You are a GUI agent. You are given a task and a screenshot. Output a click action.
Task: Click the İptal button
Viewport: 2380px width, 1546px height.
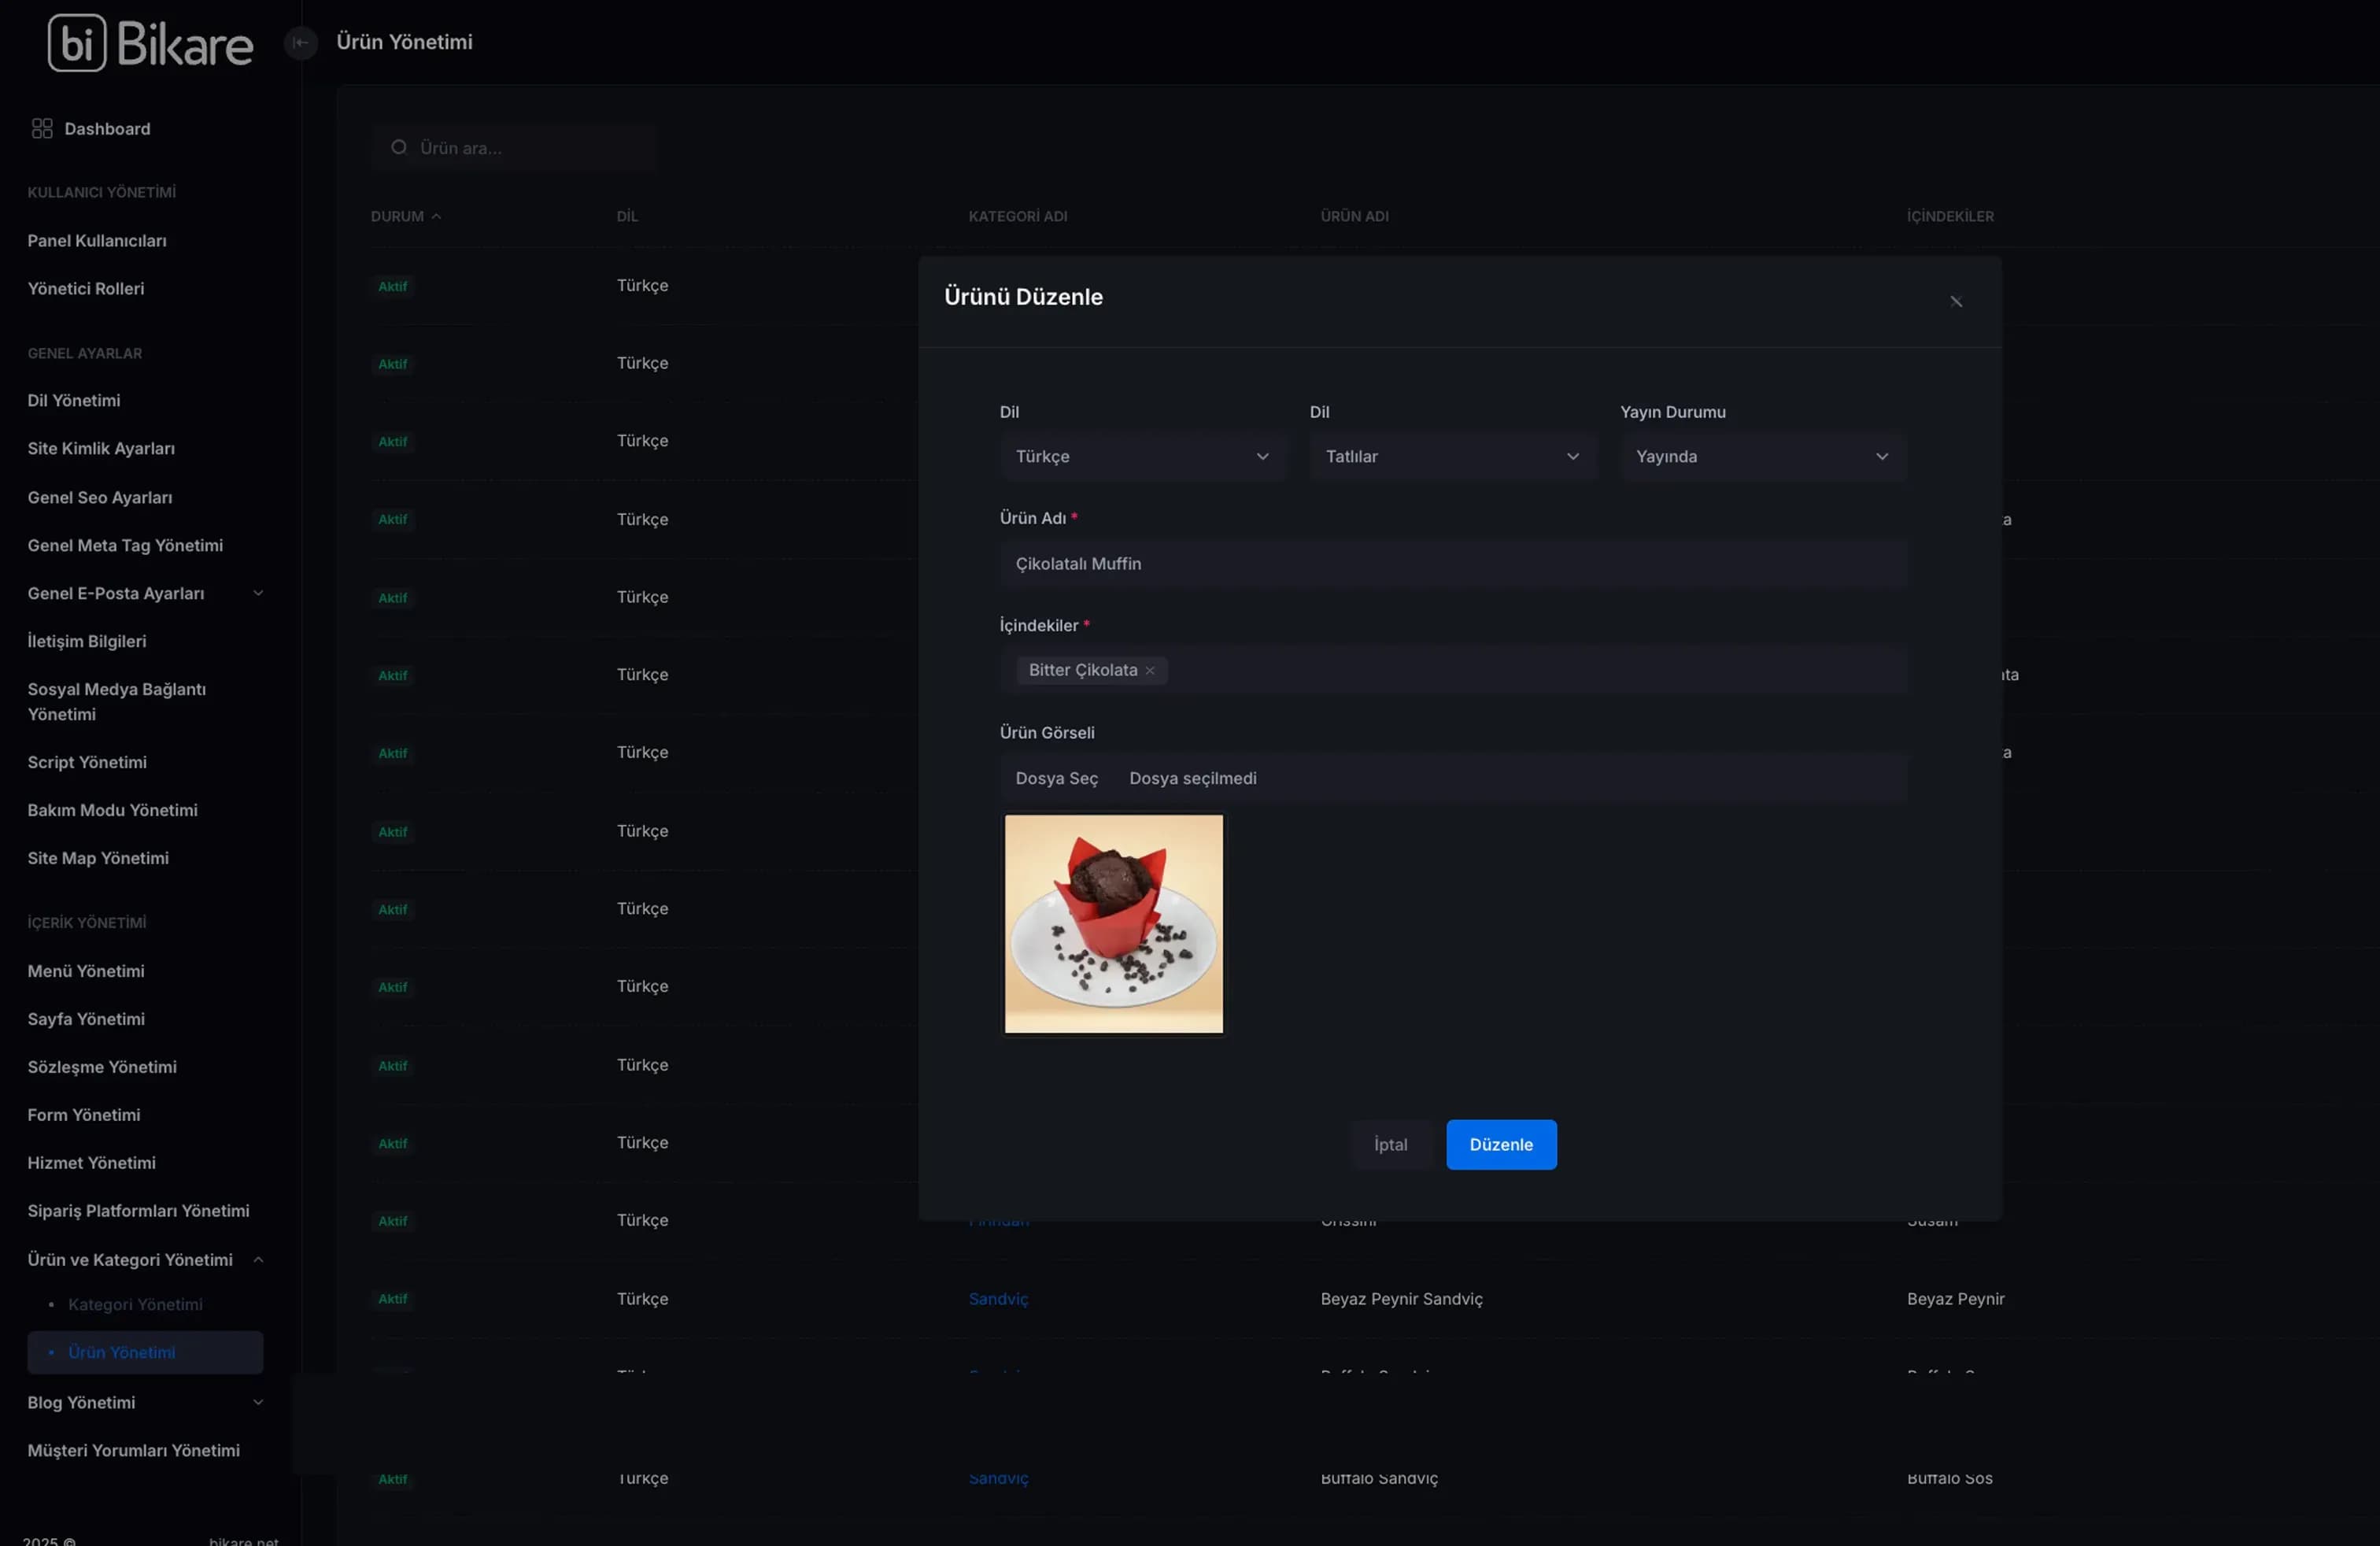tap(1390, 1144)
